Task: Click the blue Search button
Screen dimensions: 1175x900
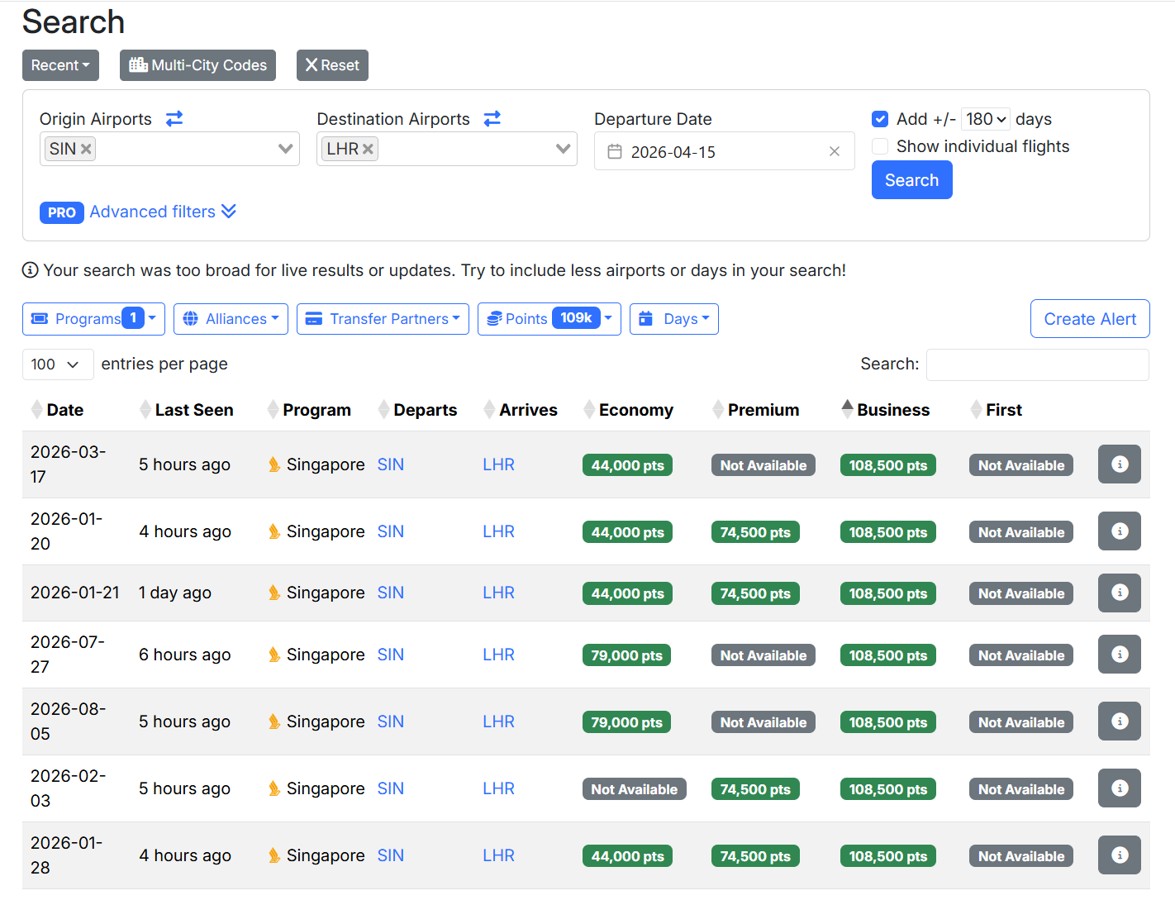Action: point(911,180)
